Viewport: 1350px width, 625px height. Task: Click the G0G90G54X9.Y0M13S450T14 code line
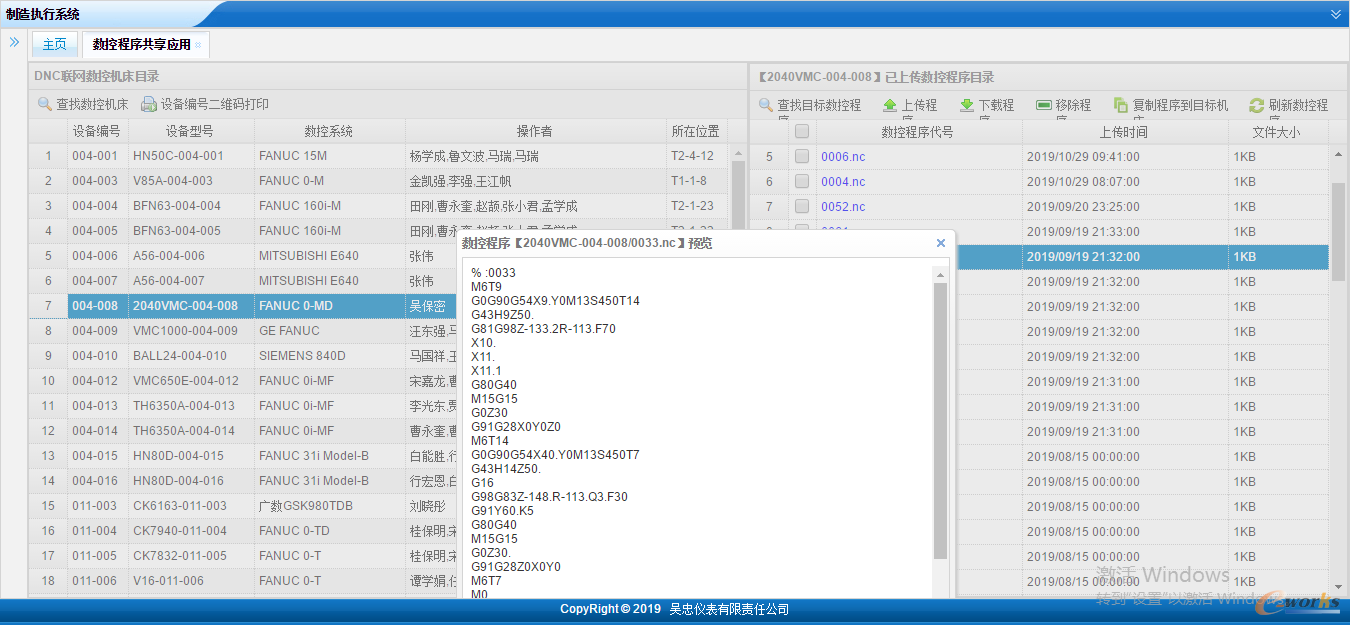click(555, 301)
